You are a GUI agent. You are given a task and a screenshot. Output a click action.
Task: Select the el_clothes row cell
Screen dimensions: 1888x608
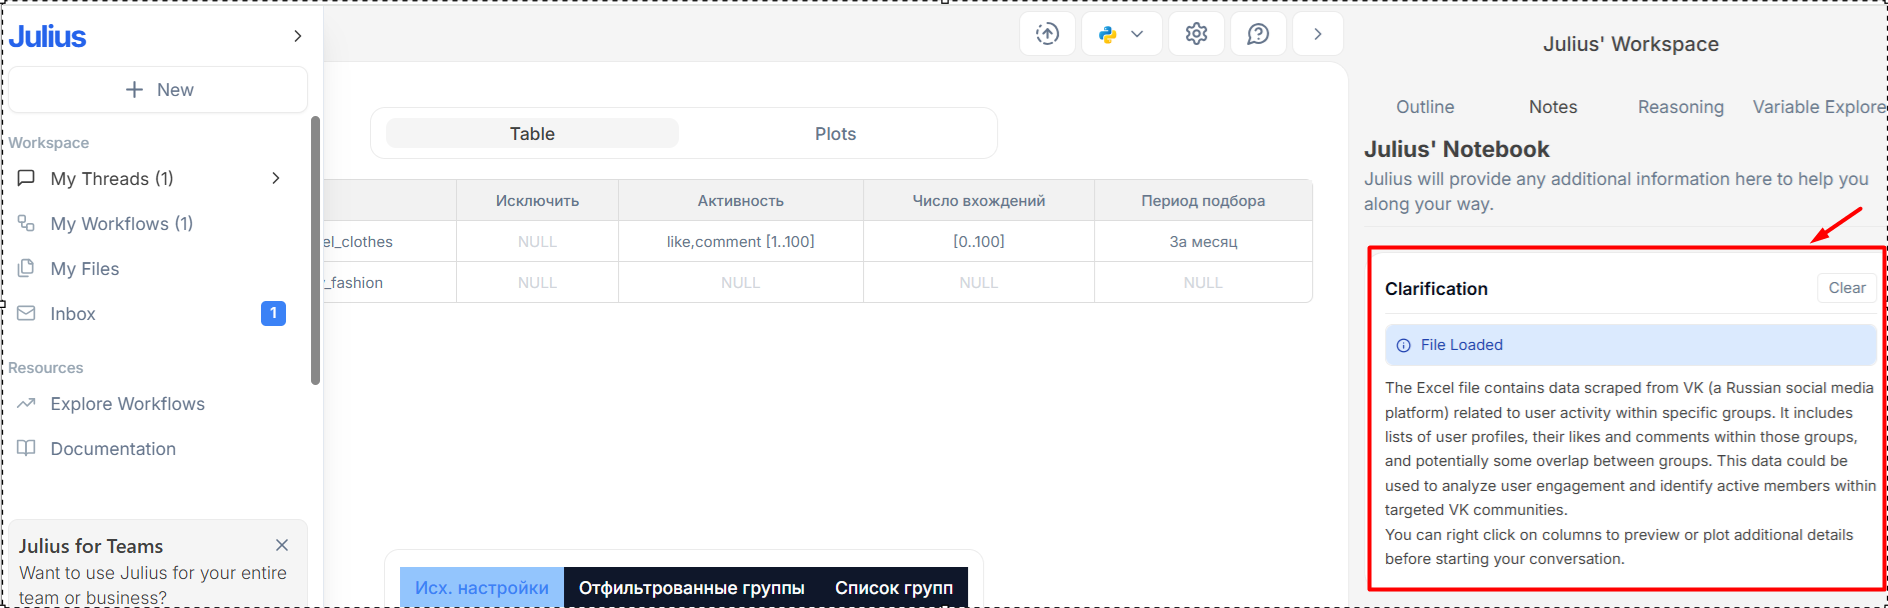[x=390, y=242]
